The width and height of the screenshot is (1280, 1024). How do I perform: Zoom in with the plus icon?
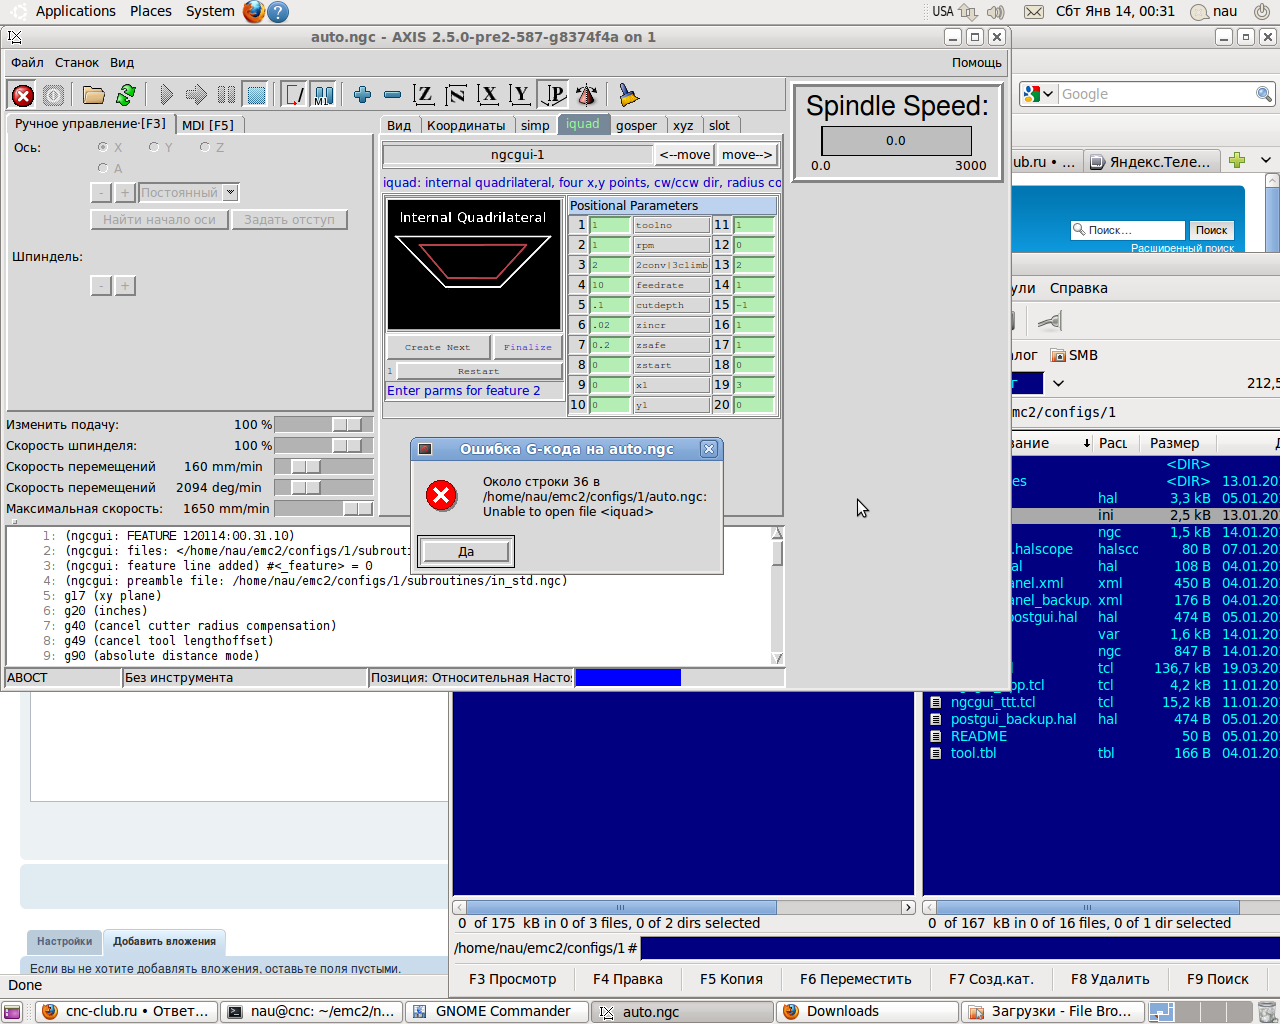pyautogui.click(x=362, y=95)
